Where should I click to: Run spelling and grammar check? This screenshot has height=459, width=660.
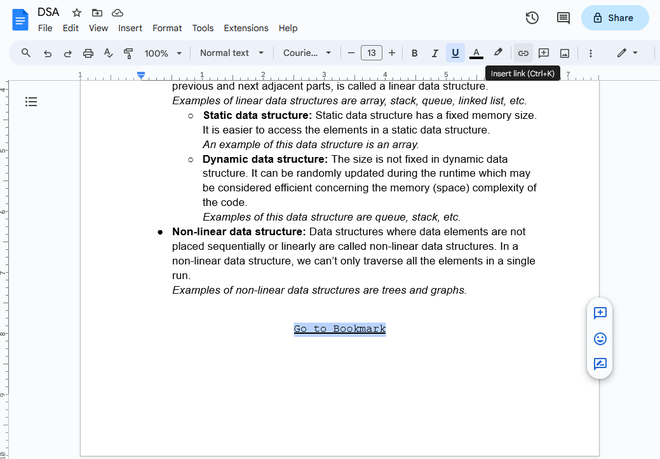108,53
